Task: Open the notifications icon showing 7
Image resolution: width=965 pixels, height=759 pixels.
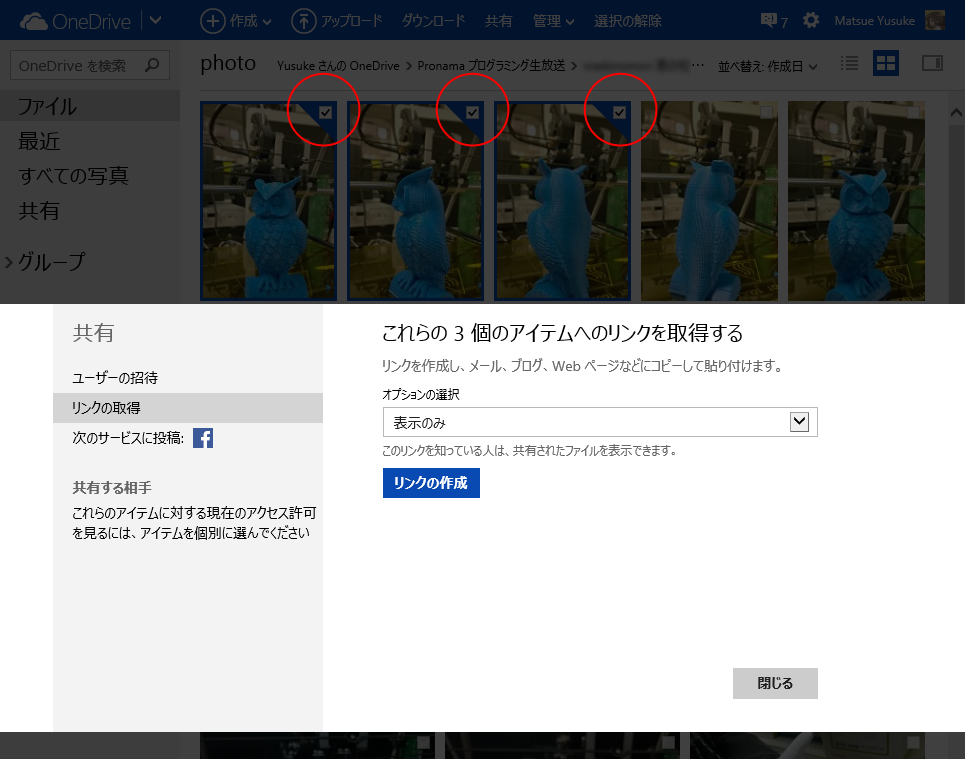Action: pos(768,20)
